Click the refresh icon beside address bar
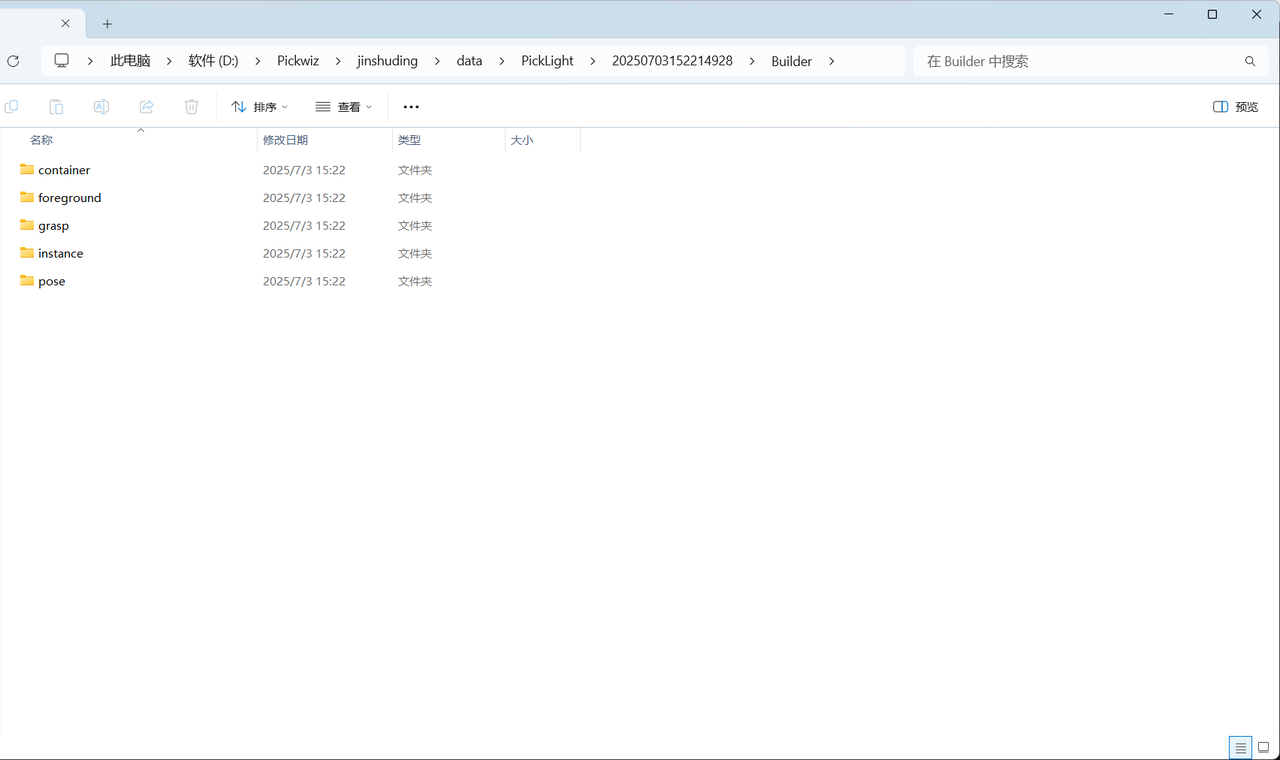The width and height of the screenshot is (1280, 760). click(x=13, y=61)
